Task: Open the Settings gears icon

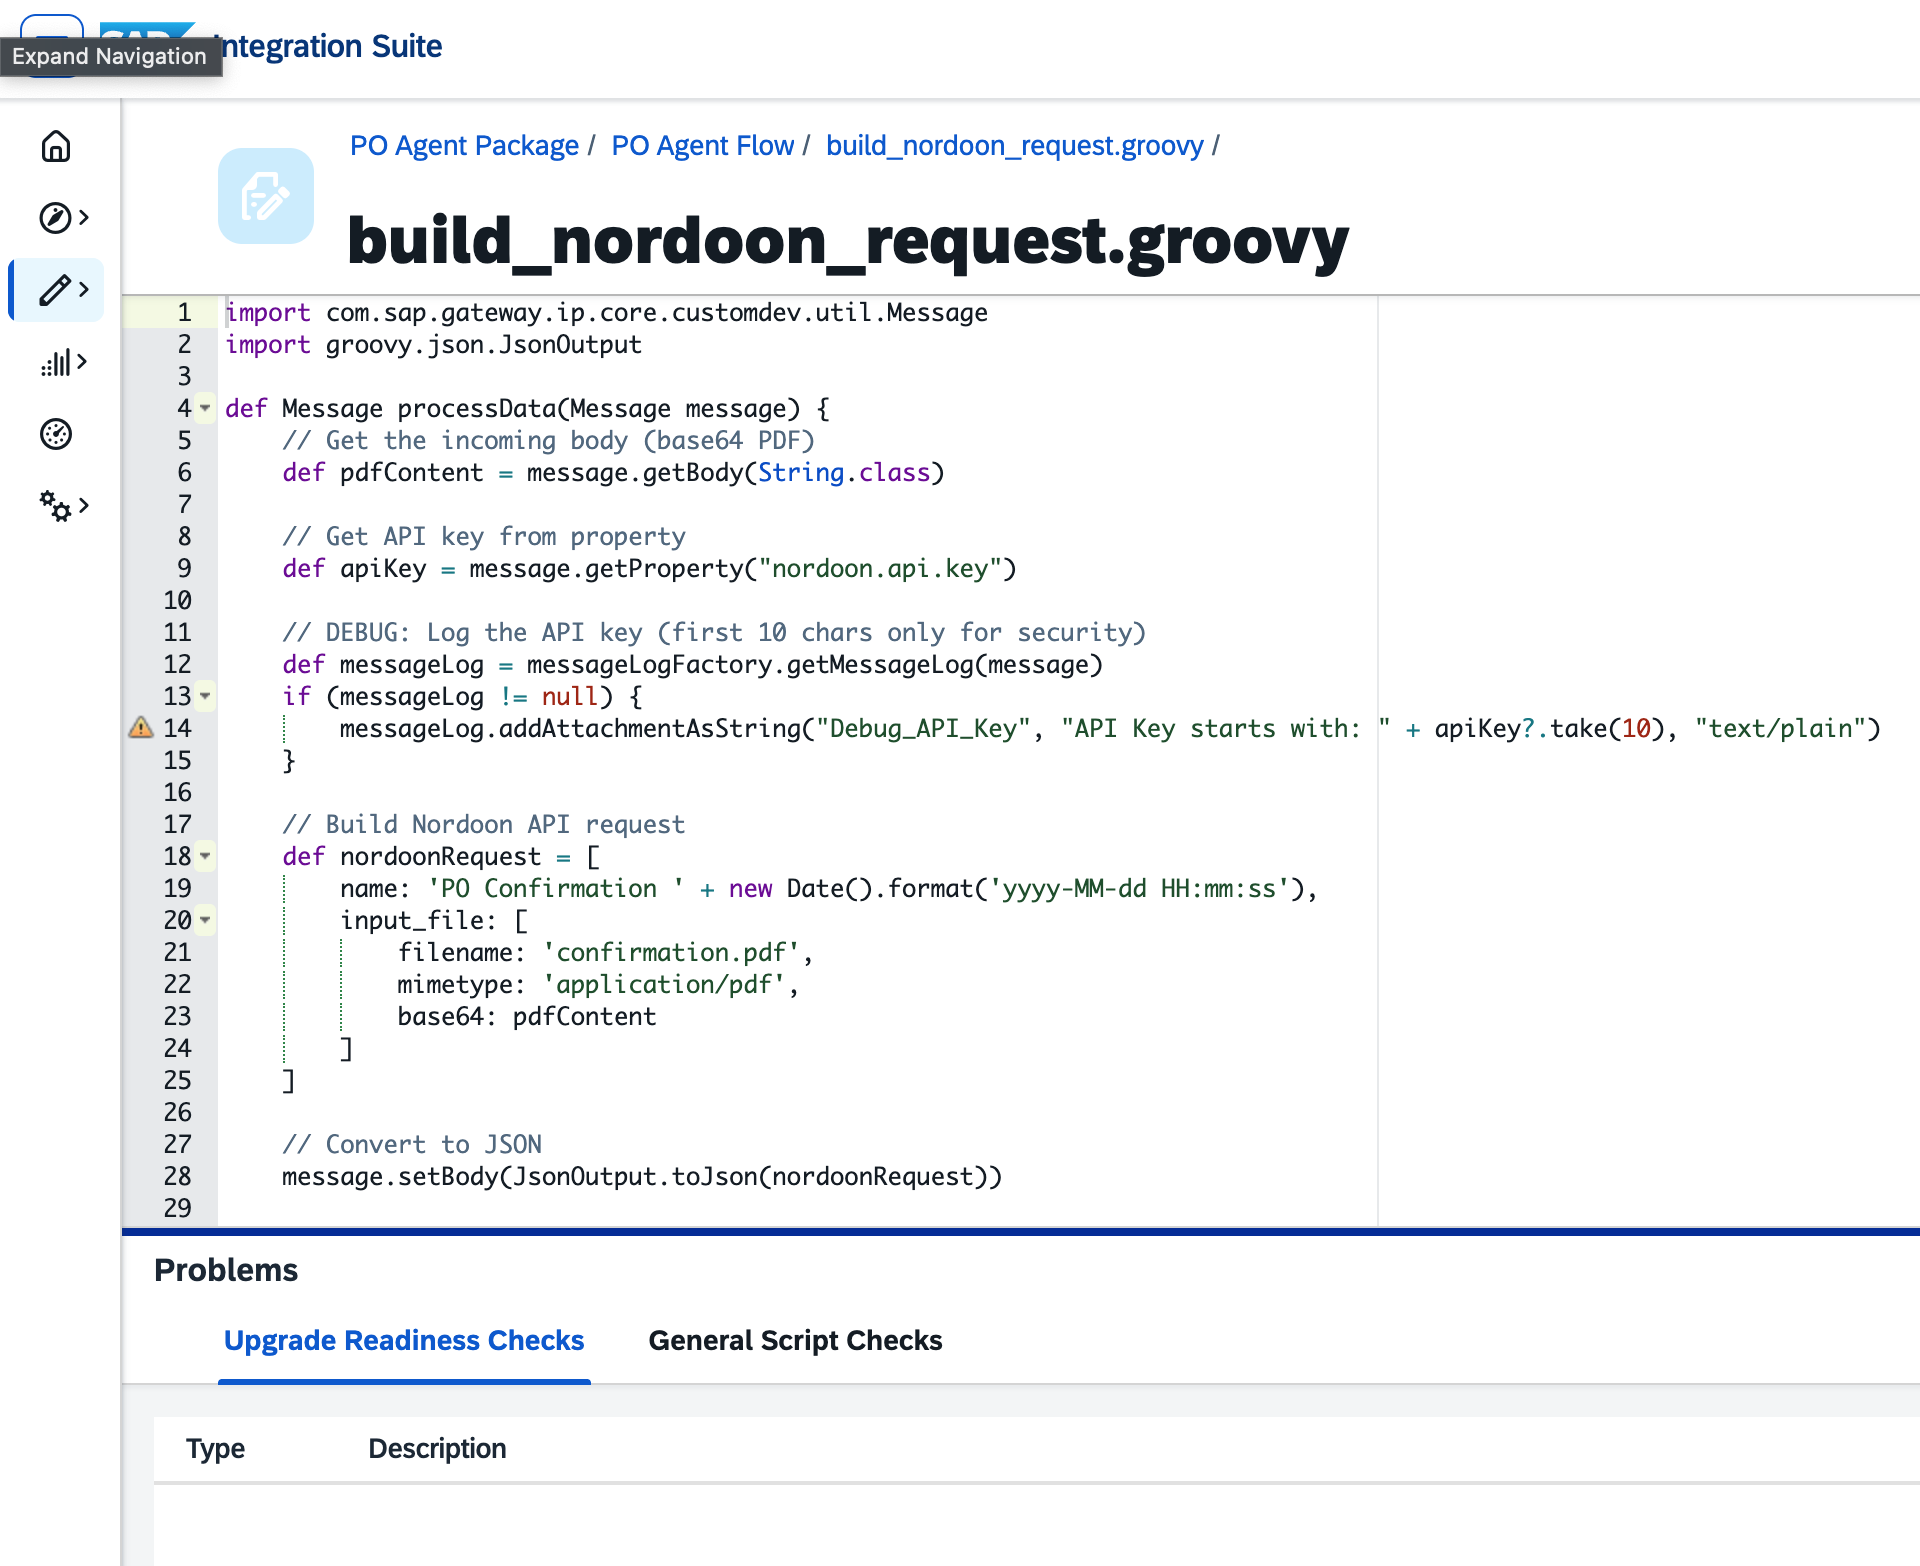Action: (56, 506)
